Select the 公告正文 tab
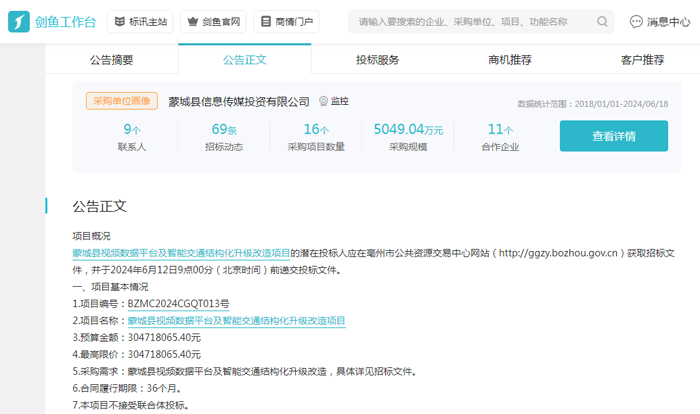This screenshot has width=700, height=414. click(x=244, y=60)
